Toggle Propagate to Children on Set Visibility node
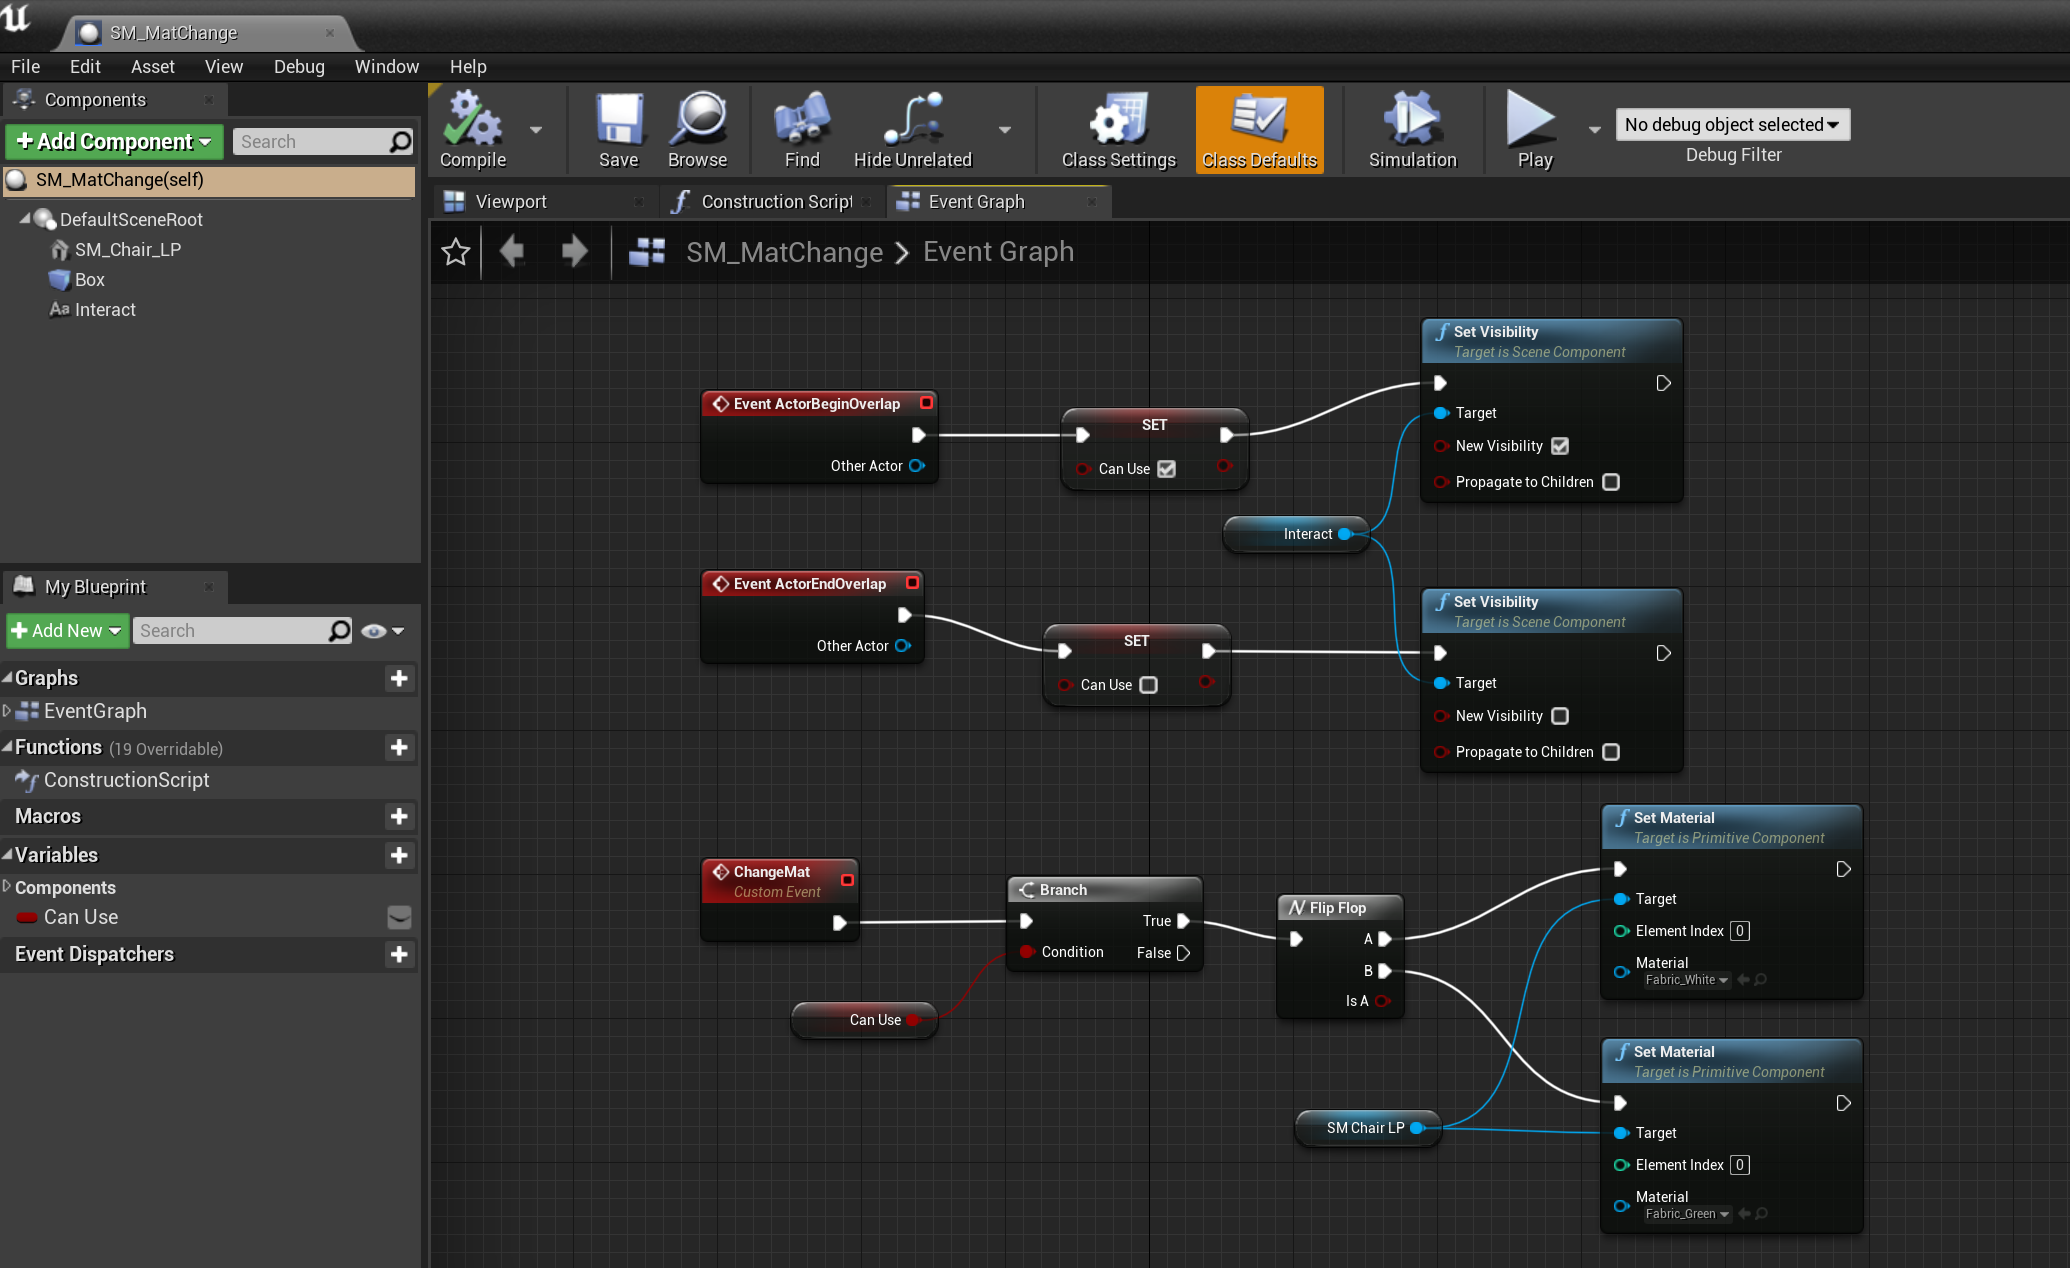The image size is (2070, 1268). [1610, 481]
